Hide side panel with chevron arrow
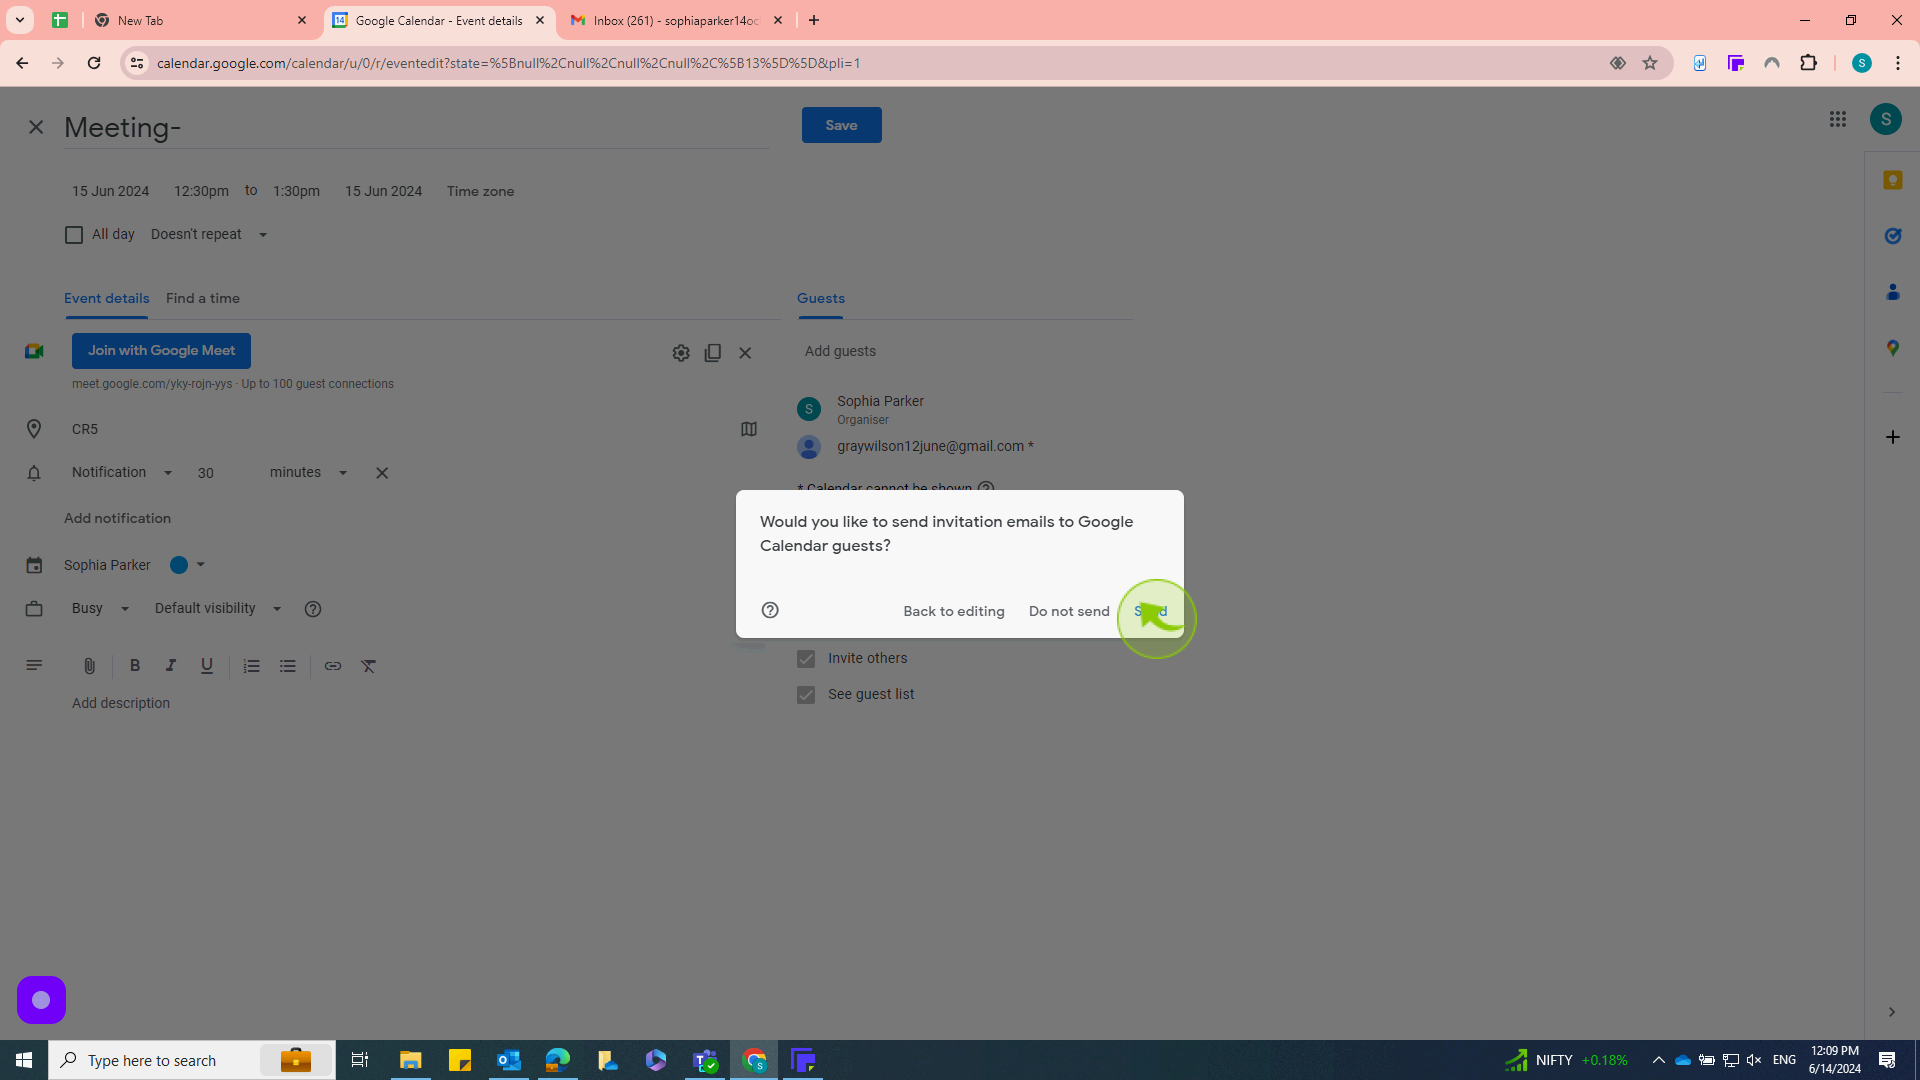1920x1080 pixels. tap(1891, 1012)
